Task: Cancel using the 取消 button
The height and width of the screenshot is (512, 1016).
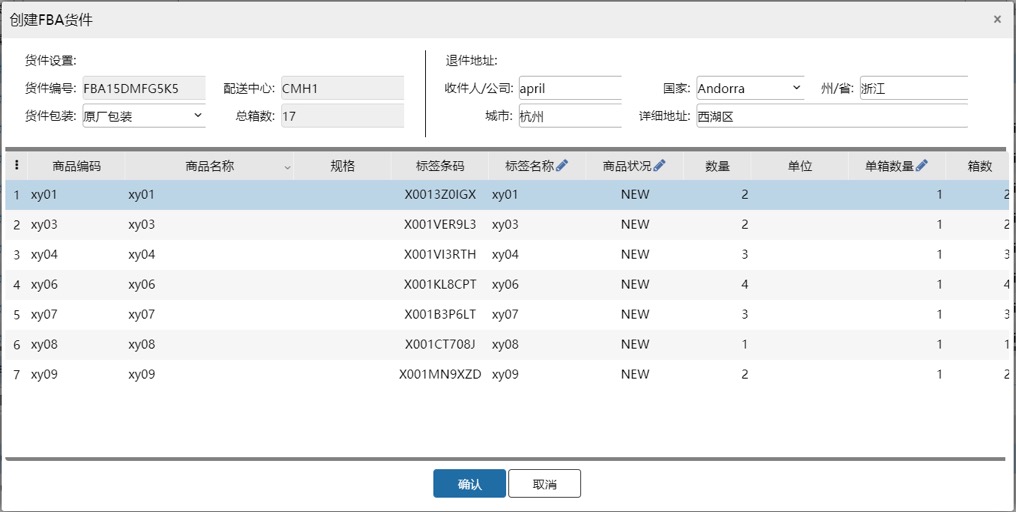Action: 544,483
